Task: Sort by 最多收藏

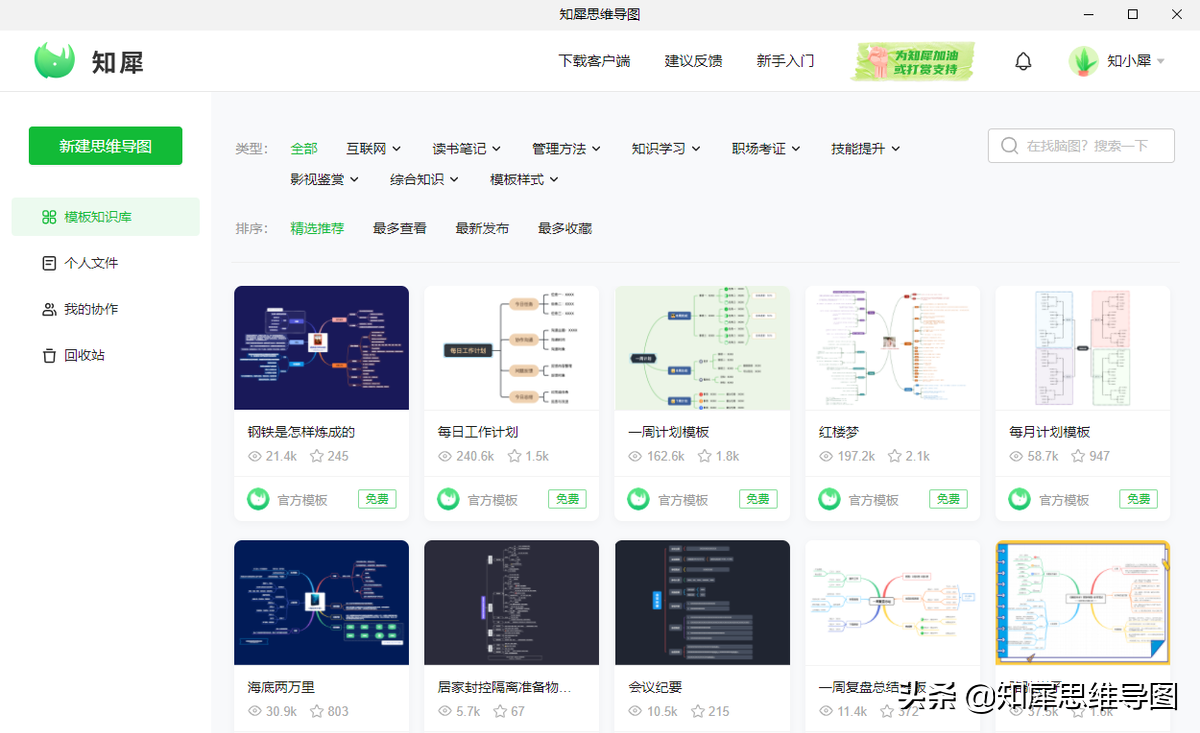Action: click(x=565, y=228)
